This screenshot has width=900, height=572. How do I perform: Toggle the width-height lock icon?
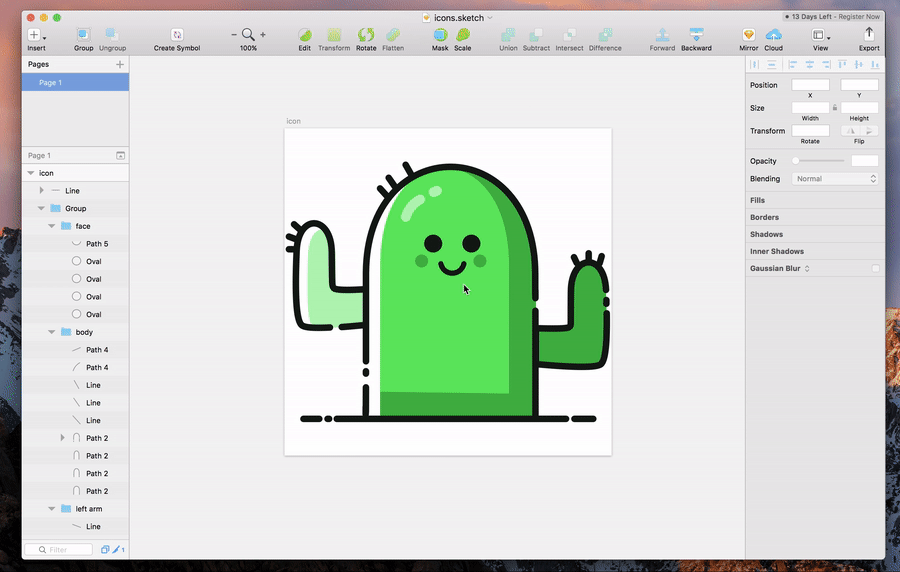point(835,108)
